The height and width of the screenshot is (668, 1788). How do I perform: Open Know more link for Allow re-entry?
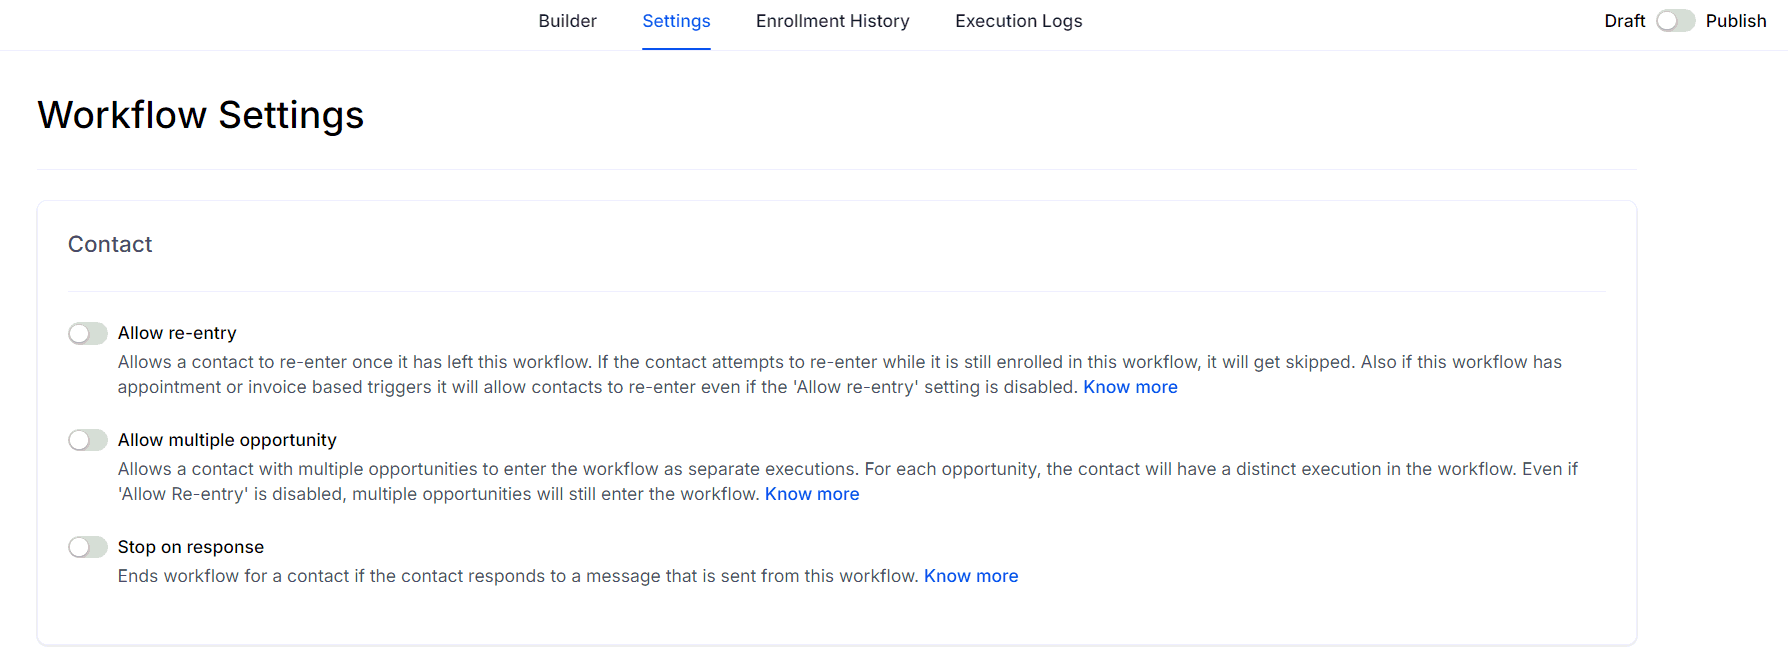coord(1130,387)
